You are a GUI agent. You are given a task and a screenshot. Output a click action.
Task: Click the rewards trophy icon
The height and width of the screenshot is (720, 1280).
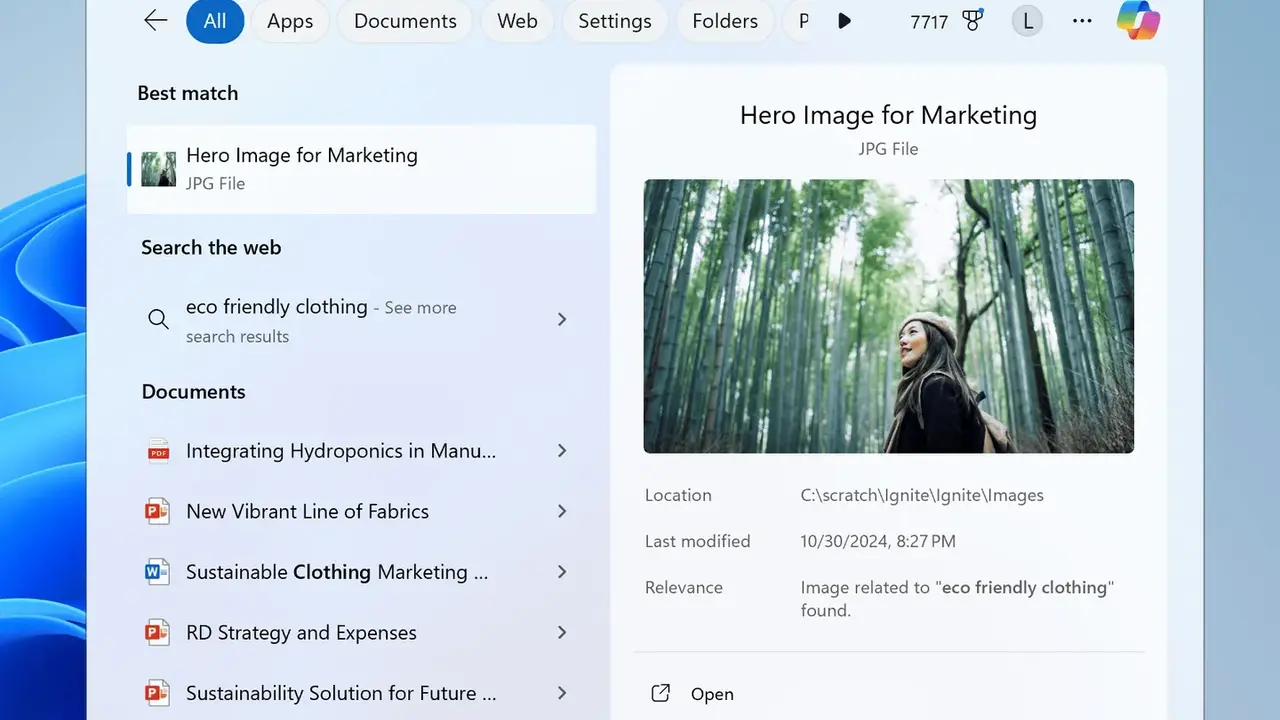tap(972, 21)
